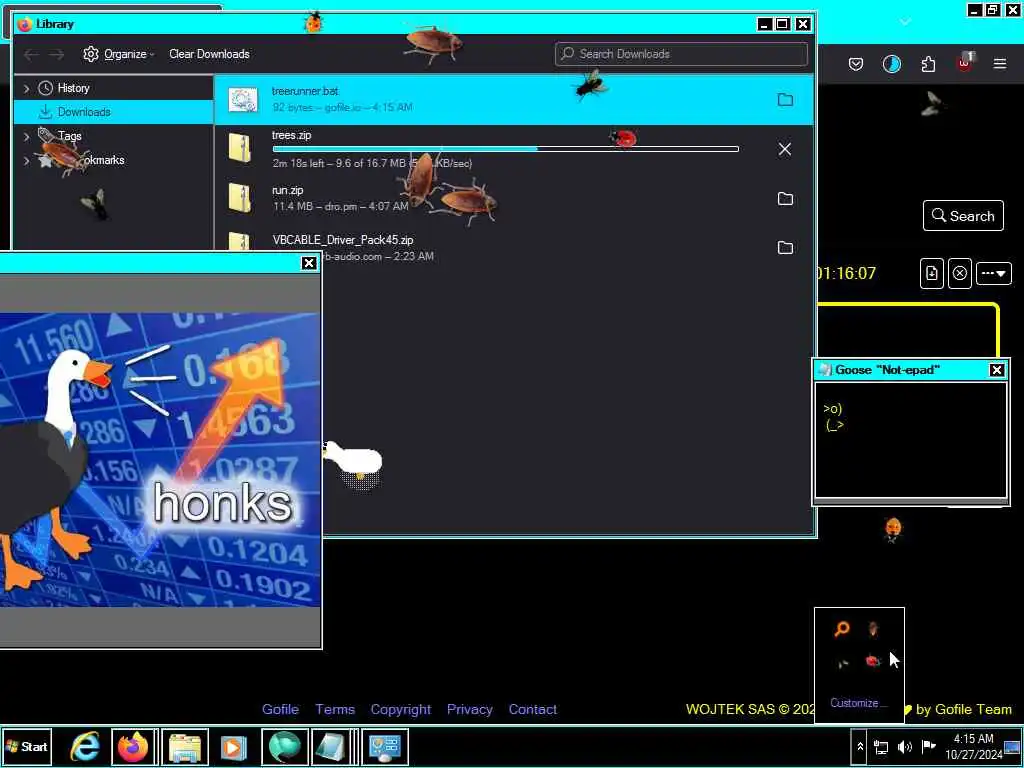Open the Gofile dots dropdown button
The height and width of the screenshot is (768, 1024).
(x=993, y=273)
